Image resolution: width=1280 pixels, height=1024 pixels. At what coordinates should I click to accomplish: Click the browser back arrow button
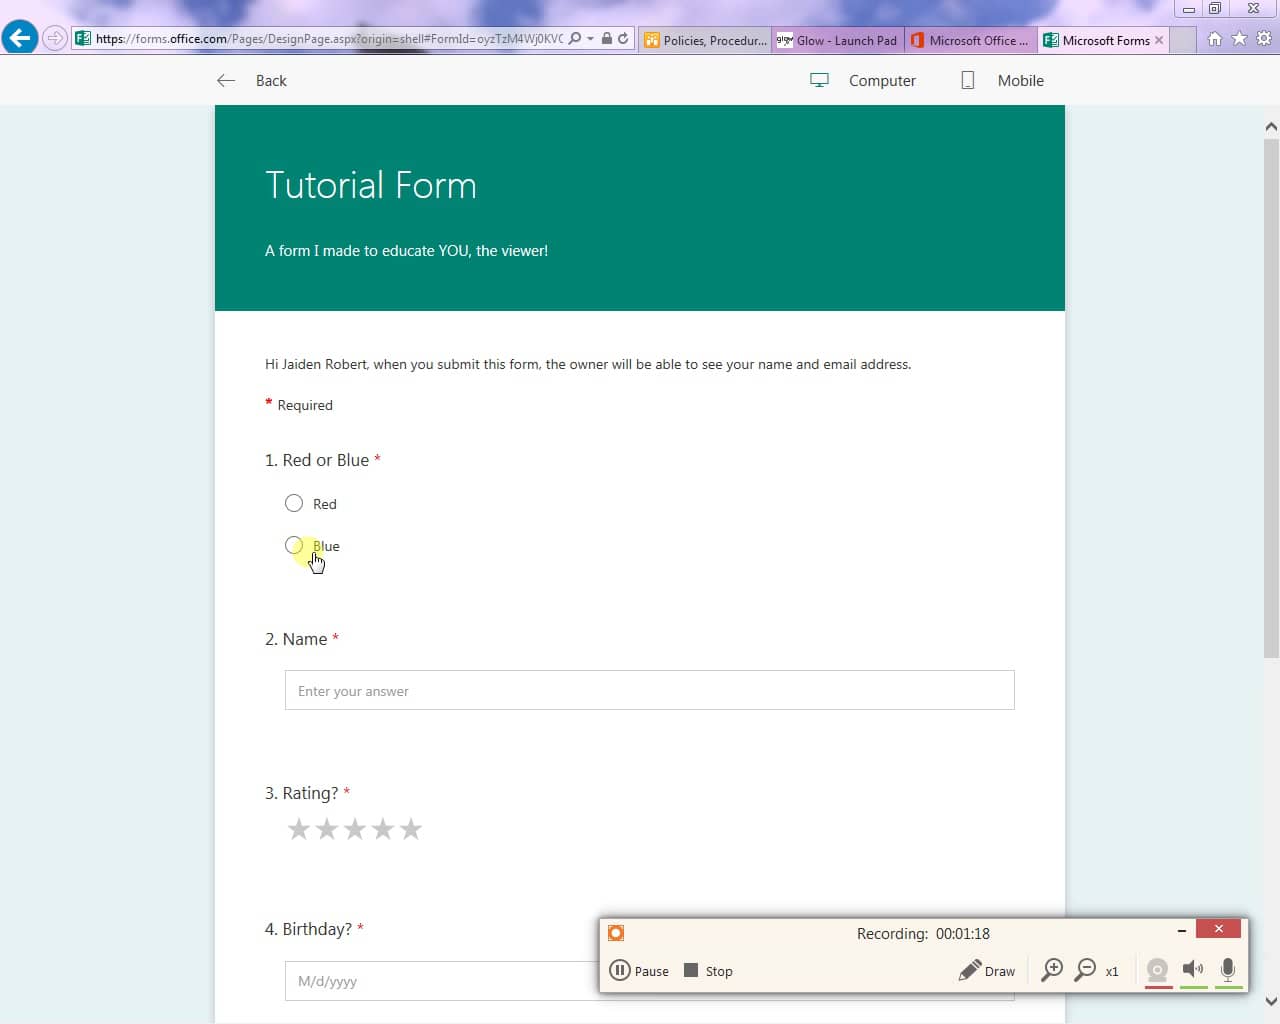[20, 38]
